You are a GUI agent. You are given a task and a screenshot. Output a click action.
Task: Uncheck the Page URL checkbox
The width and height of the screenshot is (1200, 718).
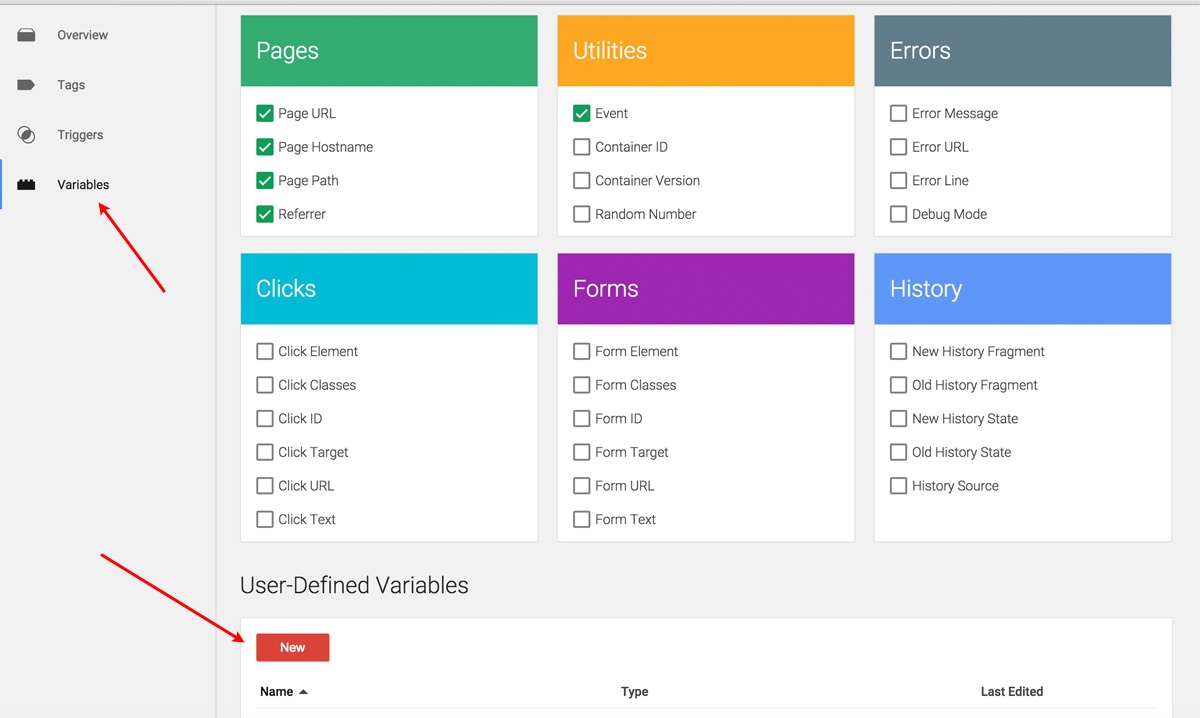(x=265, y=114)
